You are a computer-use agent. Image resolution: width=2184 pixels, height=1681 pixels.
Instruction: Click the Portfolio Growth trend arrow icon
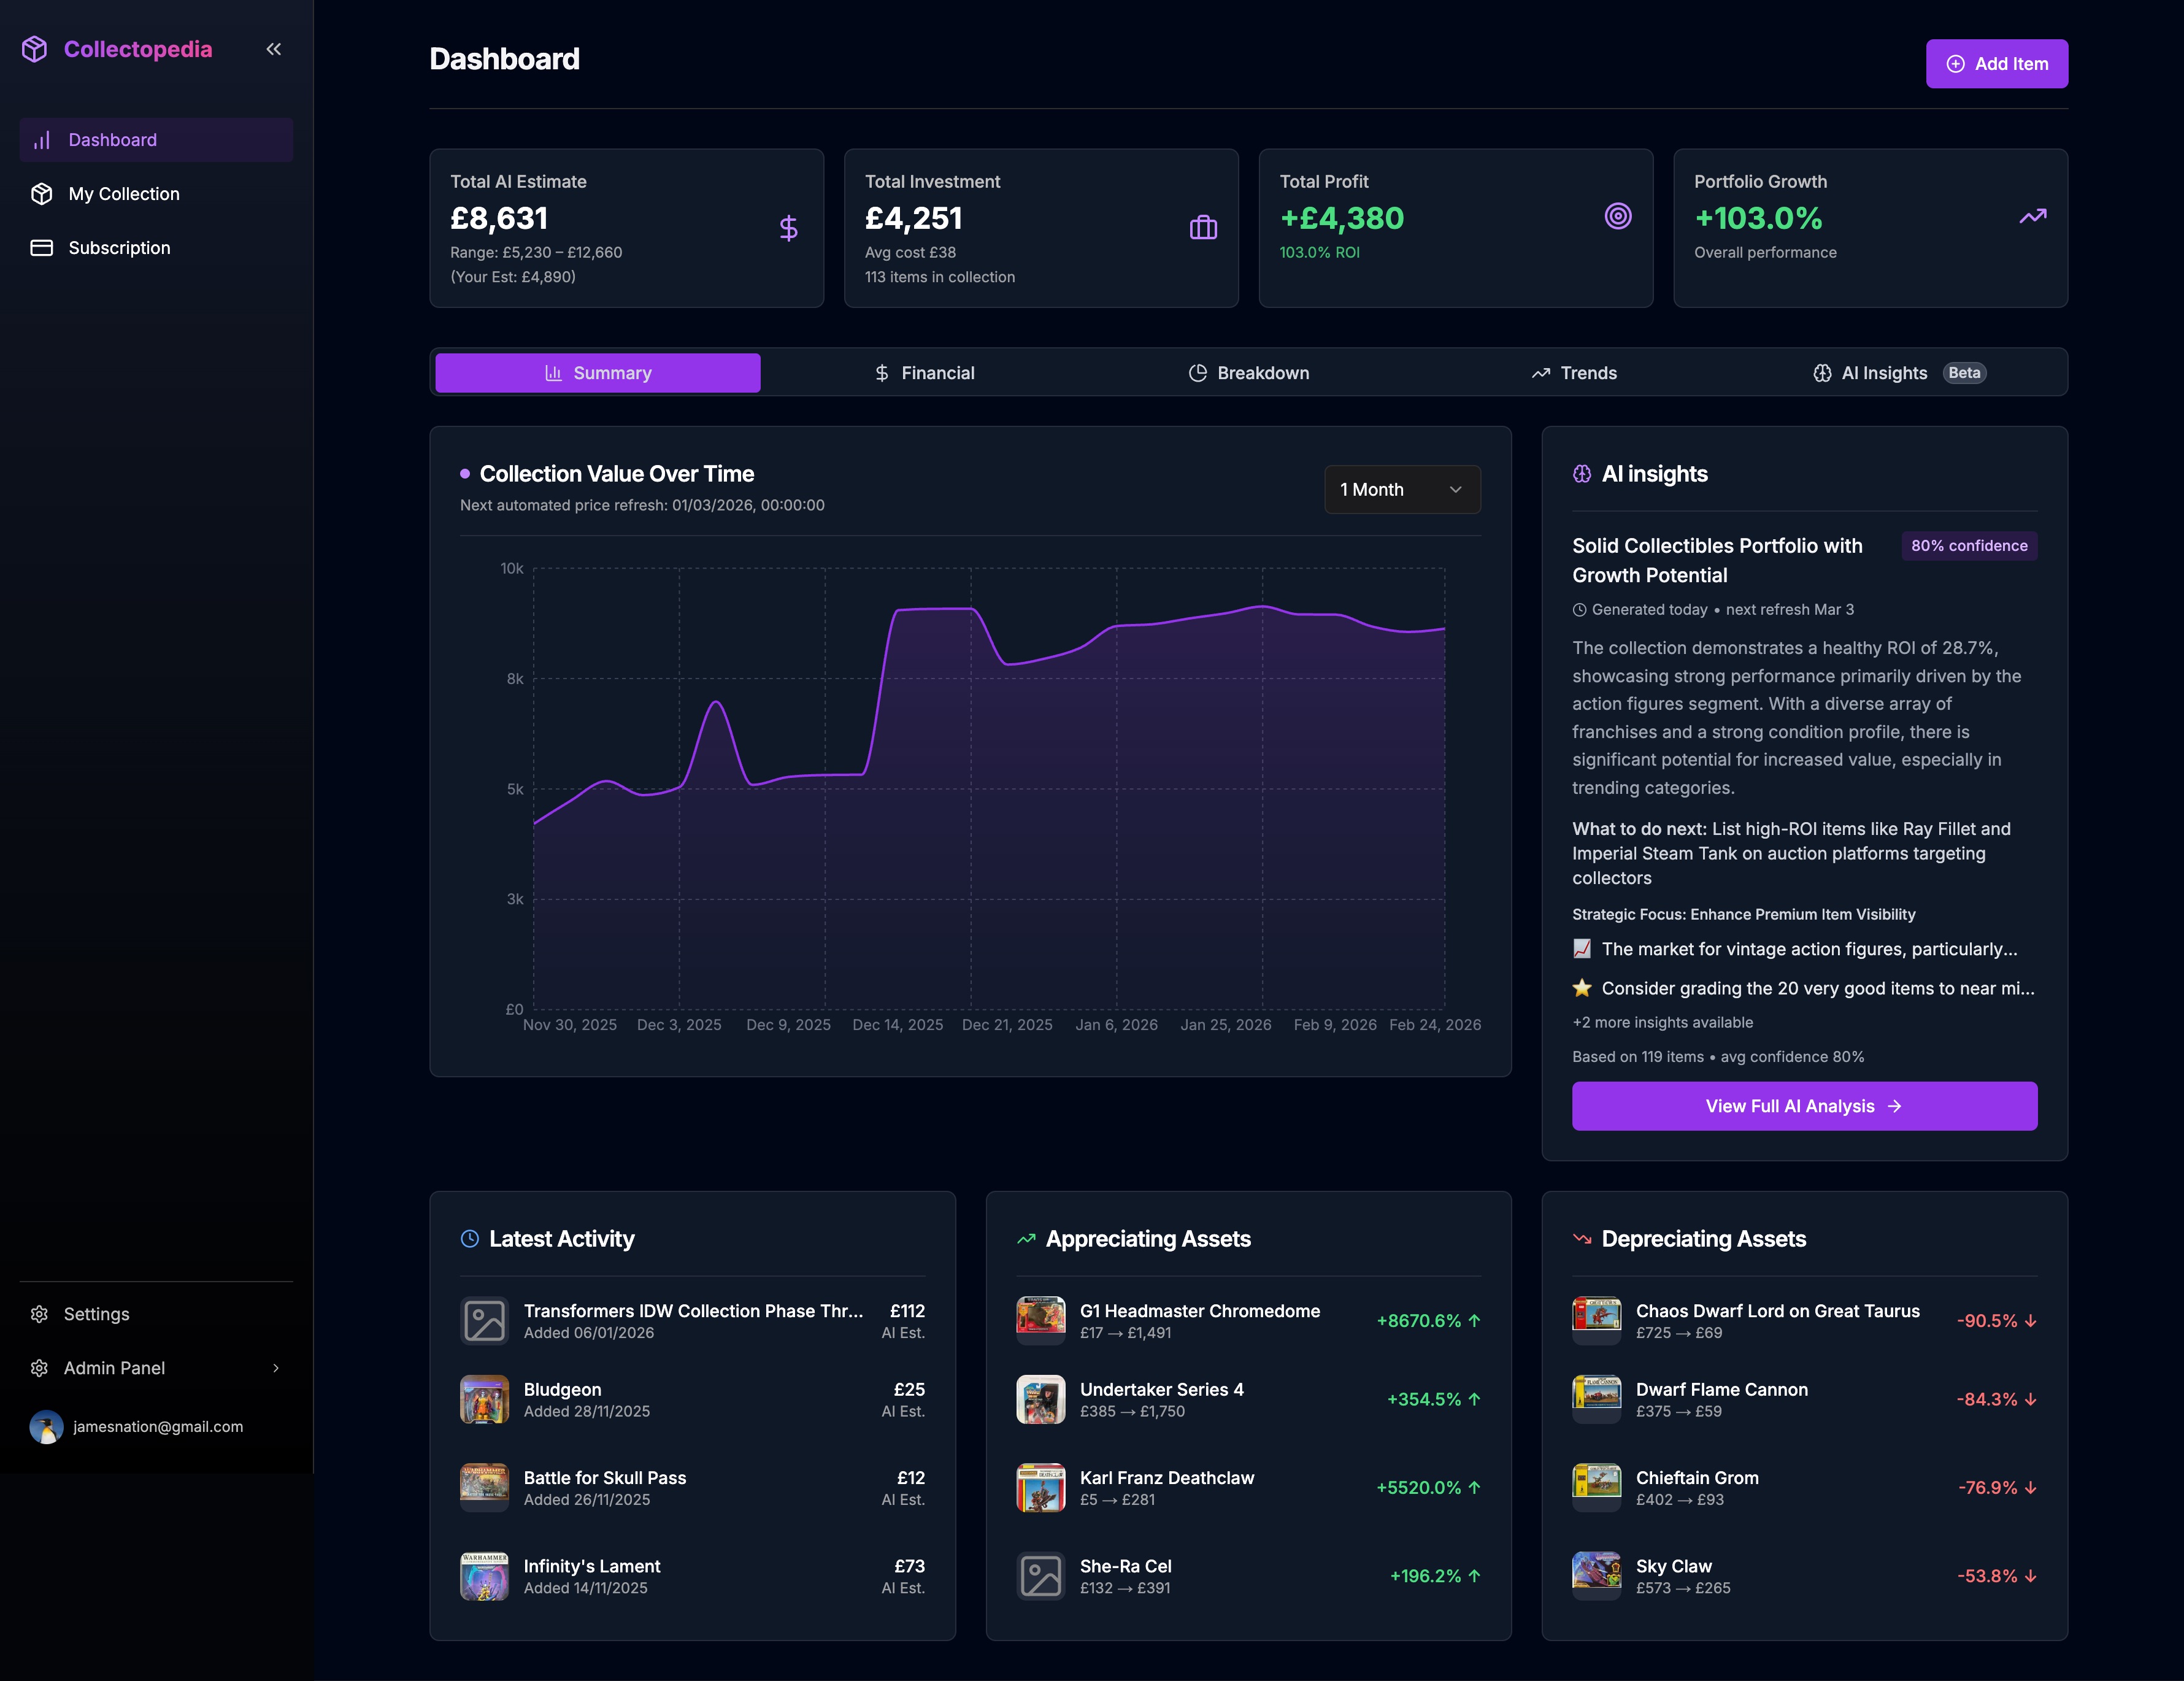point(2033,215)
